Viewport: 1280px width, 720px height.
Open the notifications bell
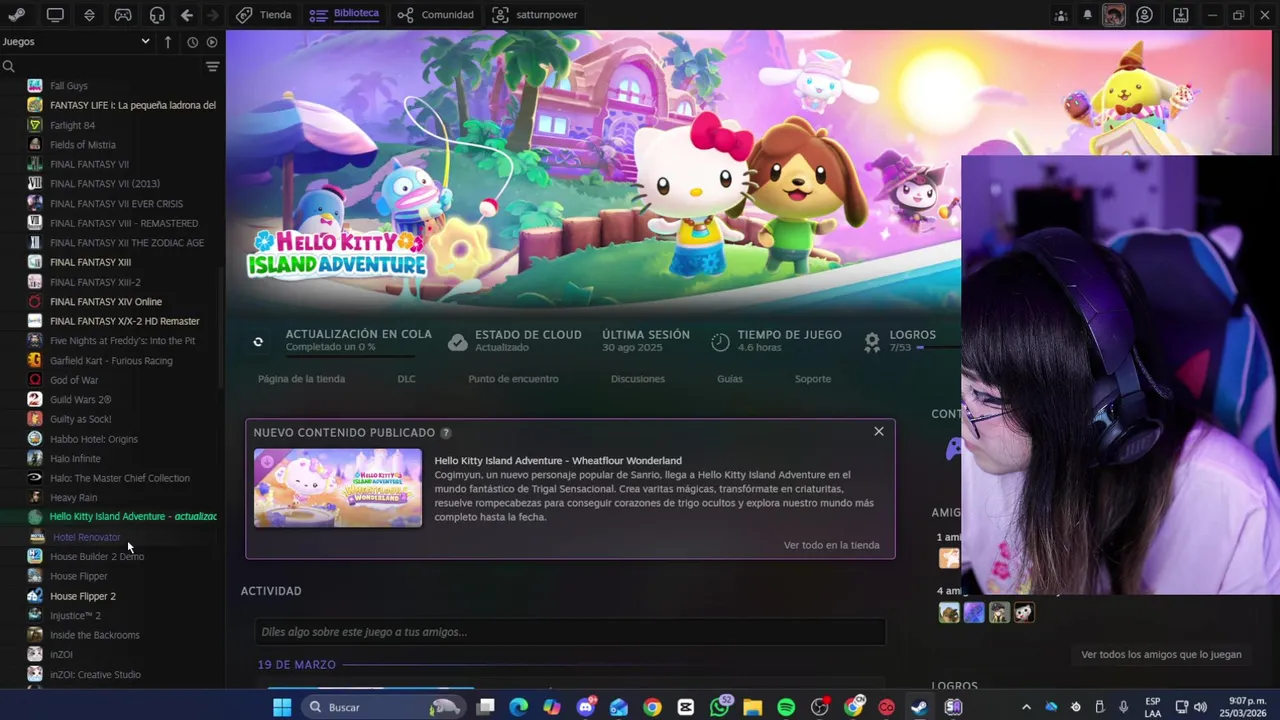pos(1087,15)
